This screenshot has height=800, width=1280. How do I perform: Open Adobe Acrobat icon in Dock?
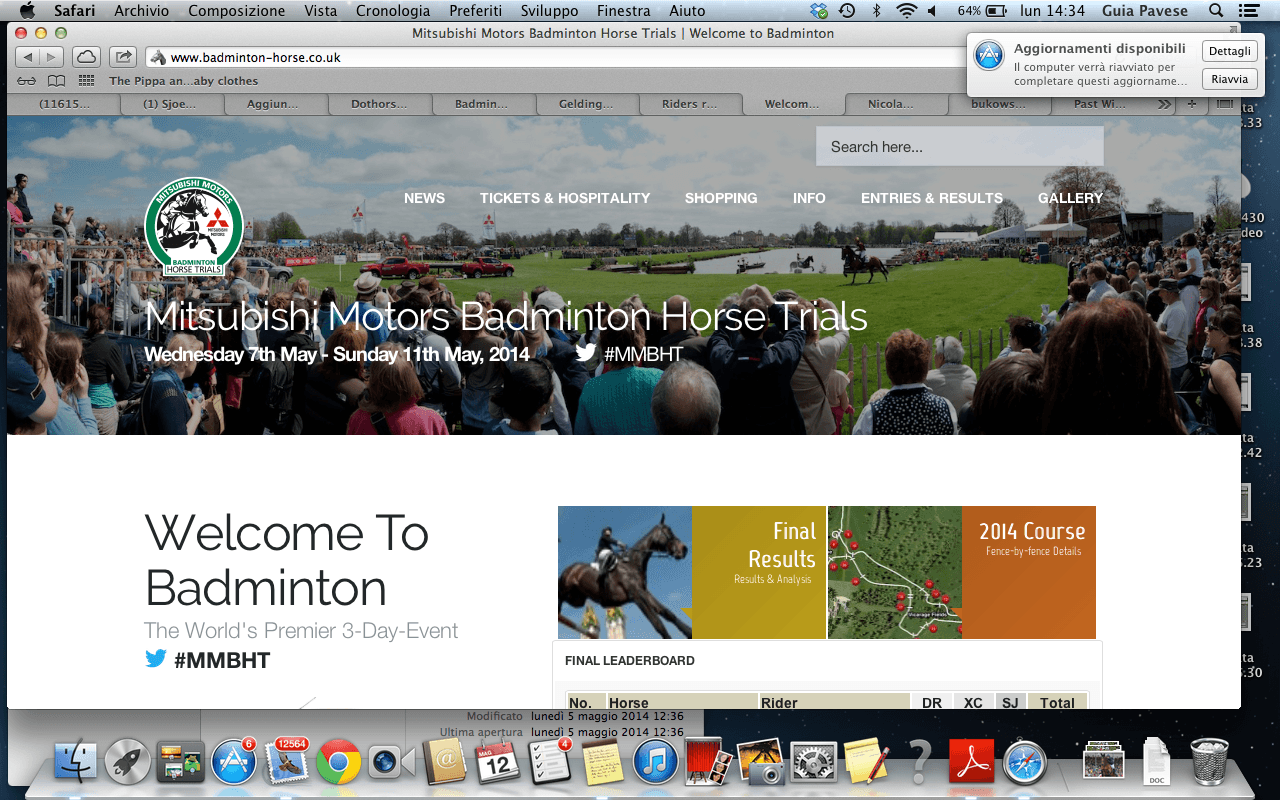pyautogui.click(x=970, y=763)
